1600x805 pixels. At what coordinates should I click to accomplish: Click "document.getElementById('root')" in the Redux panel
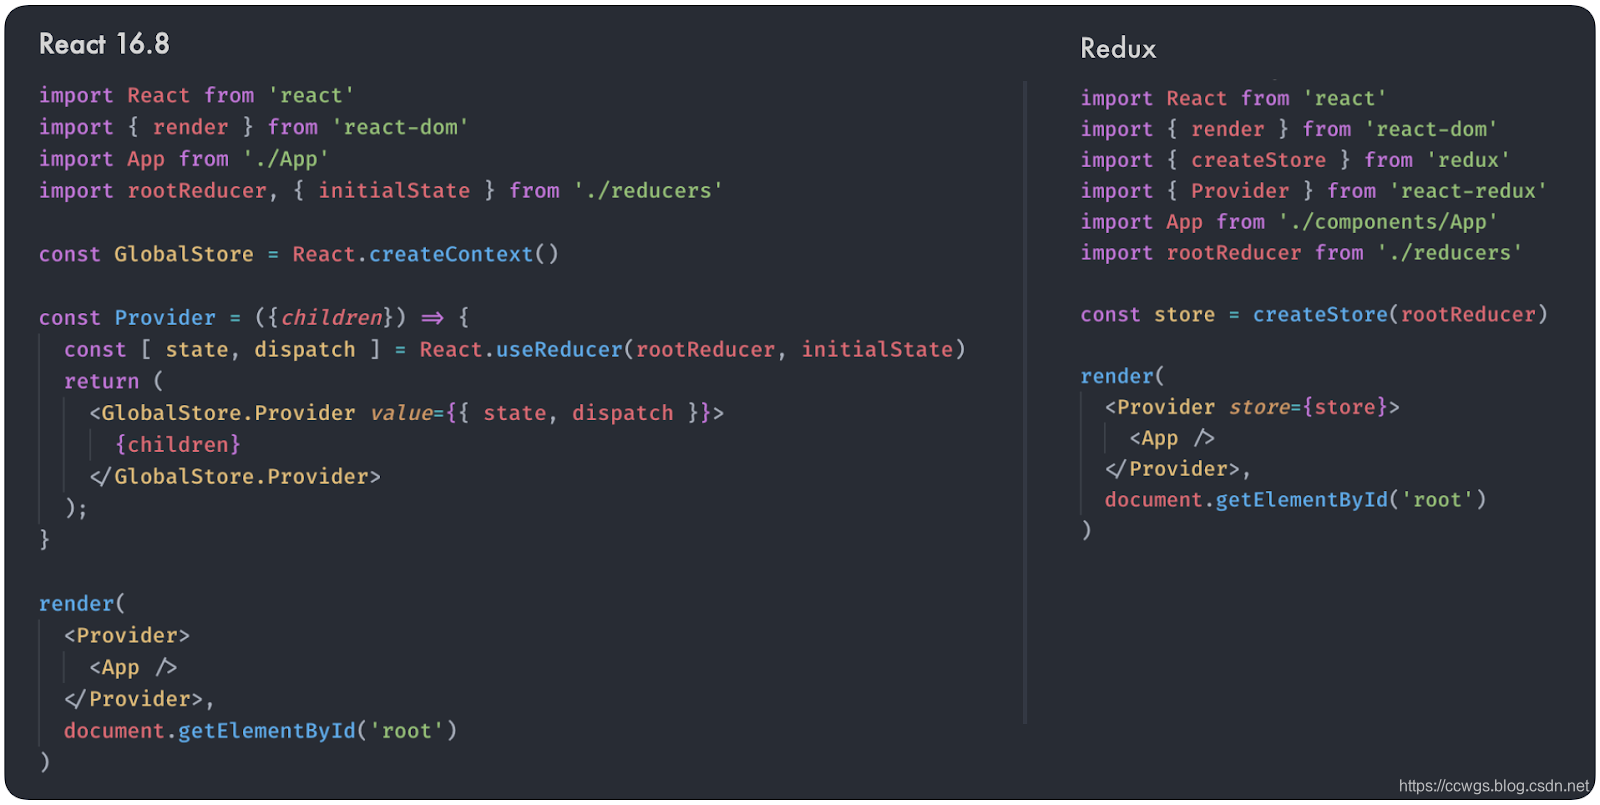coord(1295,499)
